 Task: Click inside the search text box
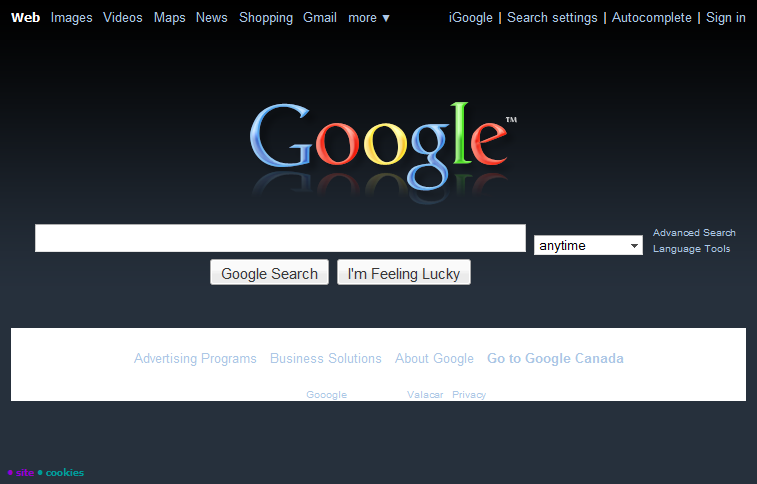click(x=280, y=238)
